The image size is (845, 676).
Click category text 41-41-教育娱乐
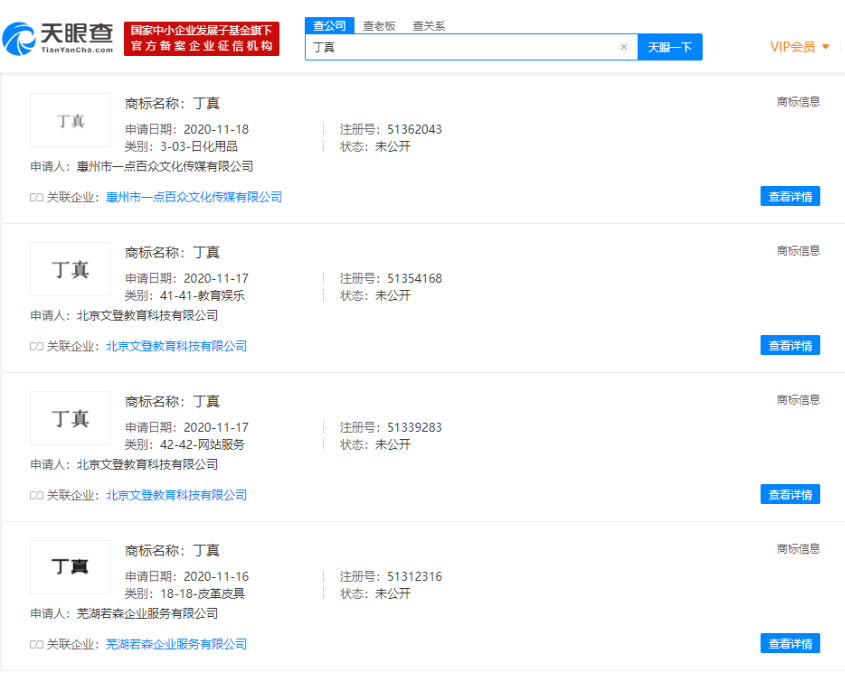(x=203, y=295)
